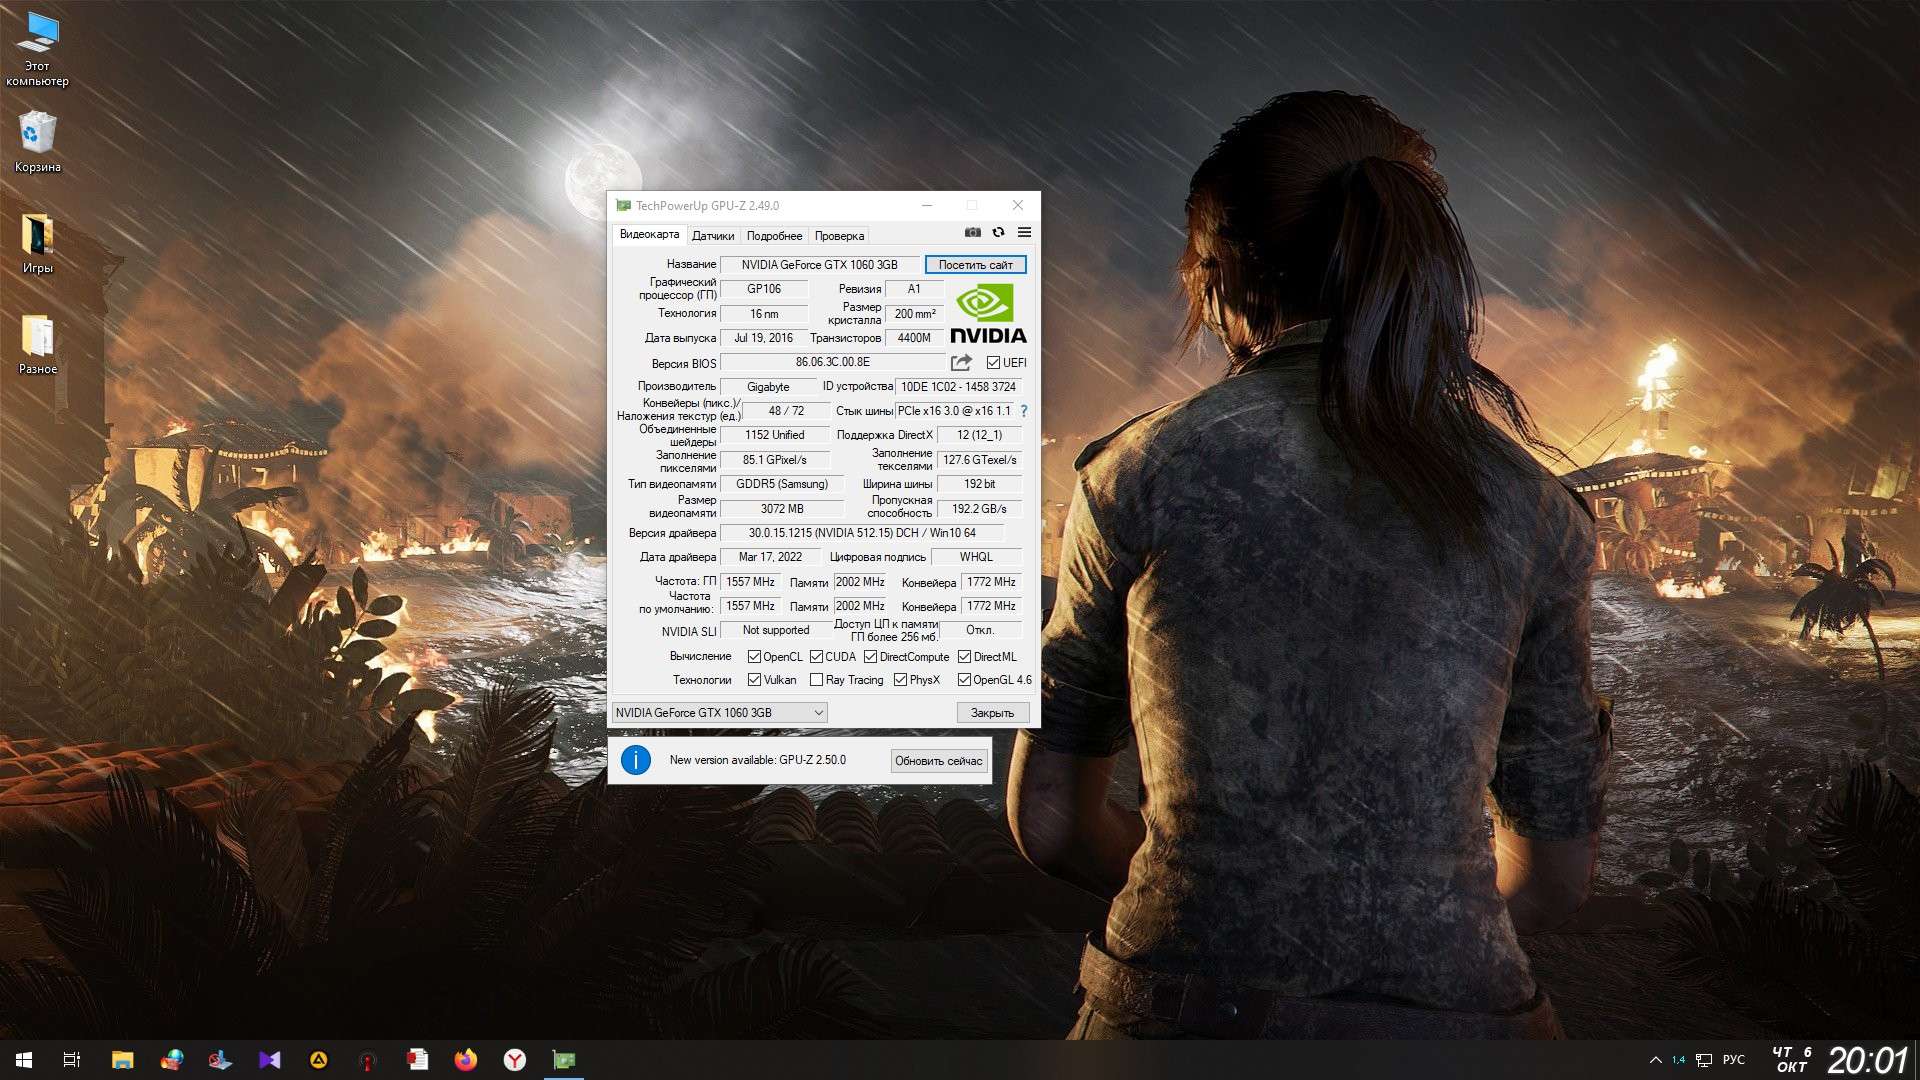The width and height of the screenshot is (1920, 1080).
Task: Toggle the DirectML checkbox
Action: [x=964, y=657]
